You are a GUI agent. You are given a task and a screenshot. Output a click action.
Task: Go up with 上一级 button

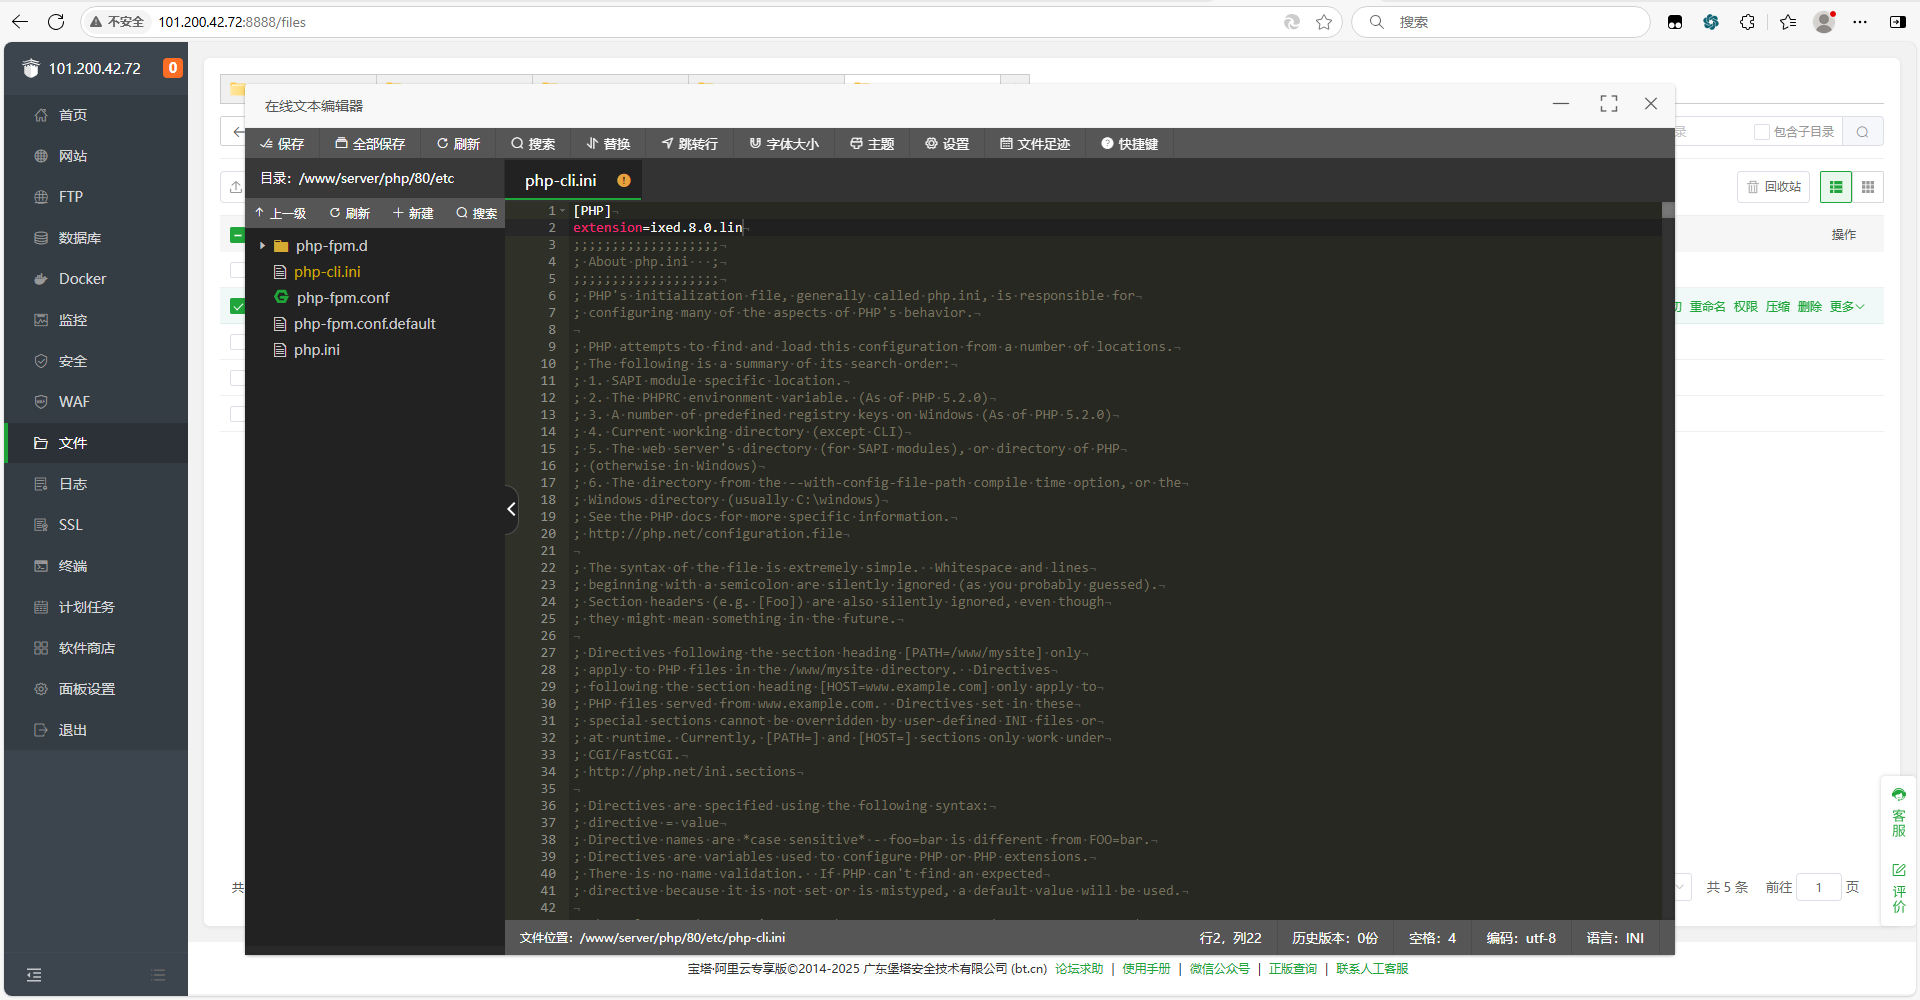(280, 213)
